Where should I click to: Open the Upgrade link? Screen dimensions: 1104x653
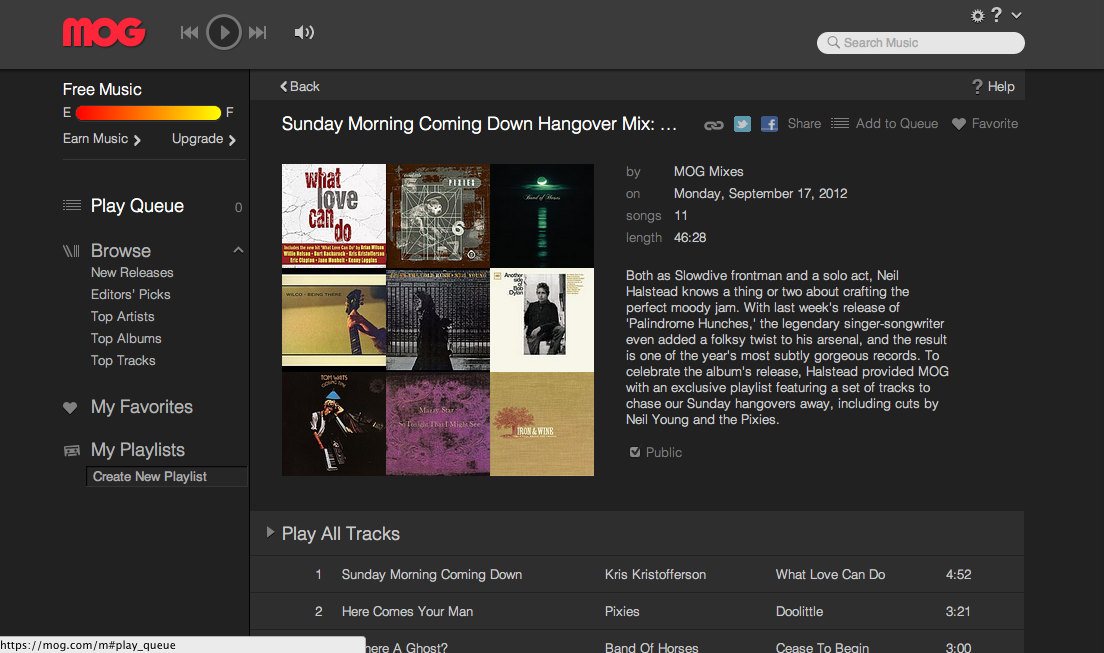pyautogui.click(x=204, y=139)
